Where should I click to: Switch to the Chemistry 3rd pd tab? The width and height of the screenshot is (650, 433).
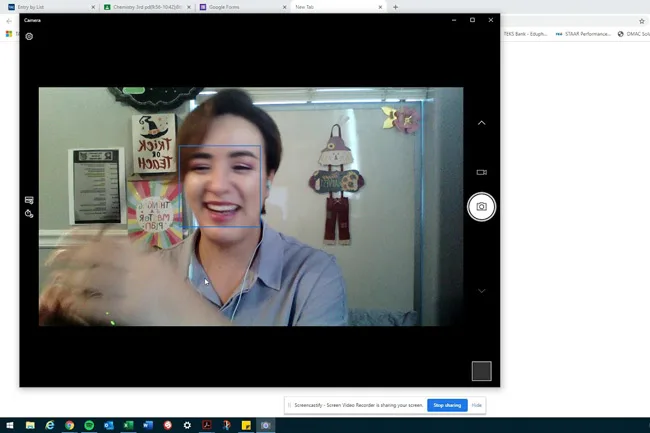point(146,7)
